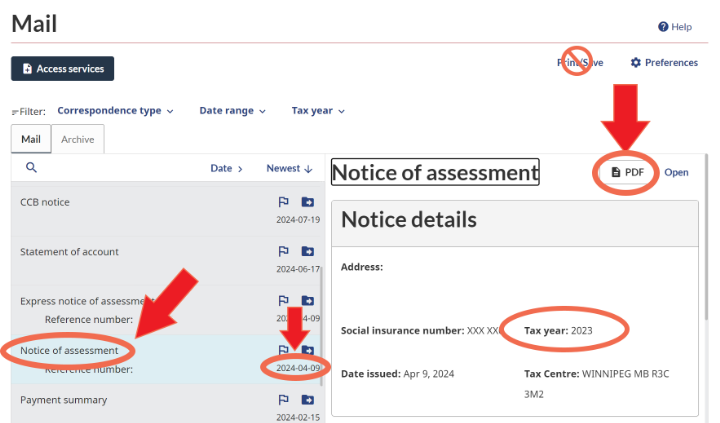Expand the Correspondence type filter
This screenshot has height=423, width=720.
(115, 111)
